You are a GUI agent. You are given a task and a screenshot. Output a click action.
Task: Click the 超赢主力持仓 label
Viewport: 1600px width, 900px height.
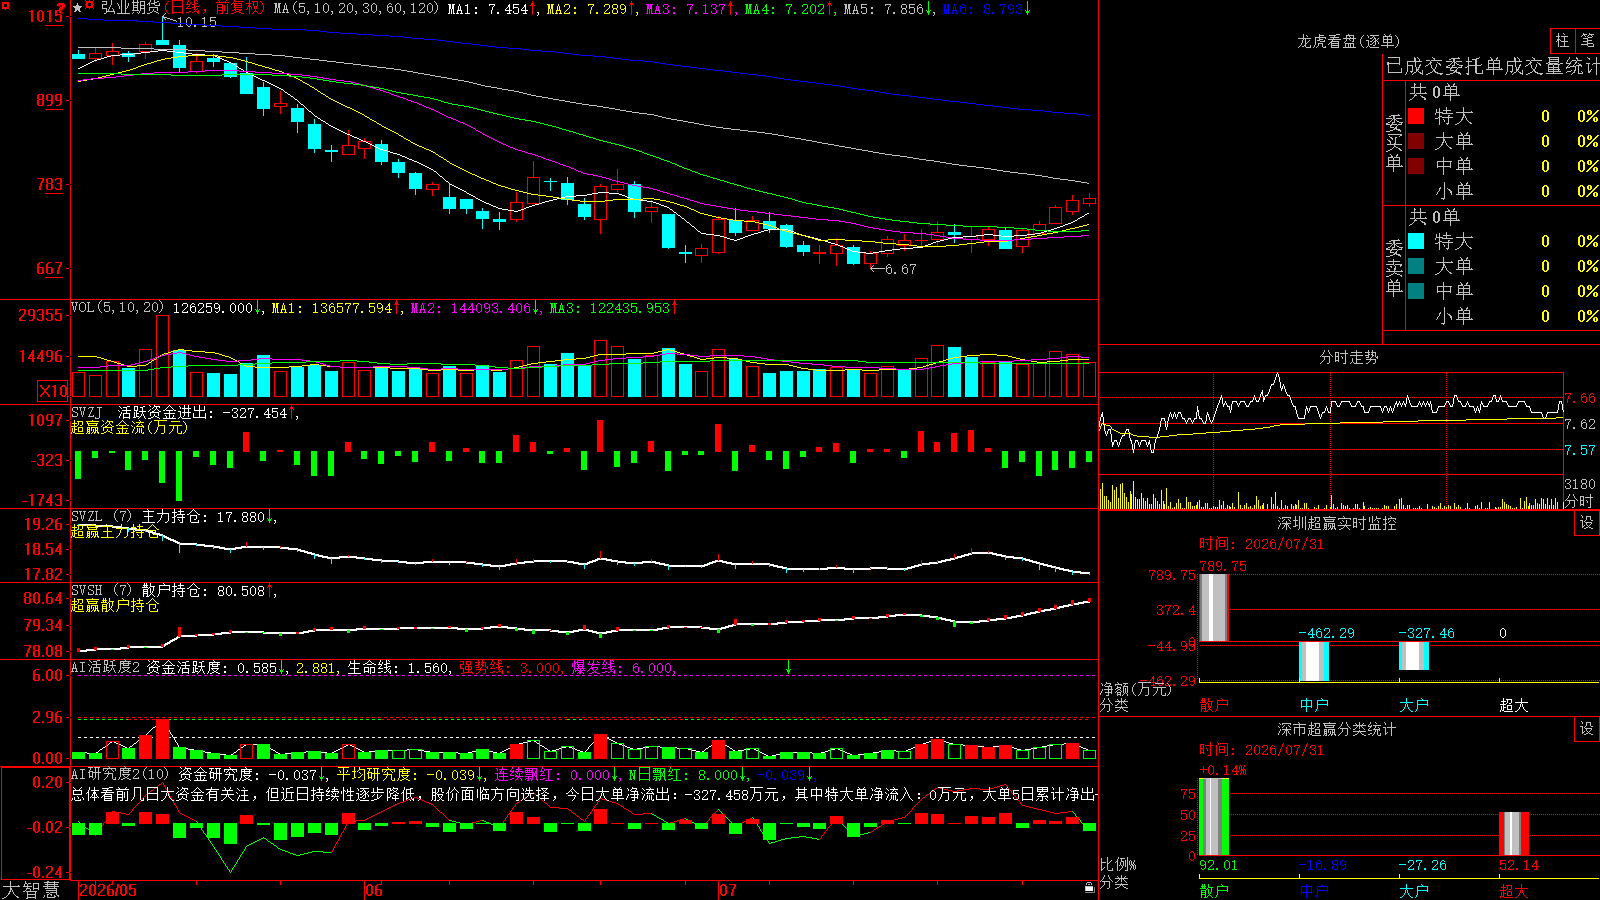point(115,531)
